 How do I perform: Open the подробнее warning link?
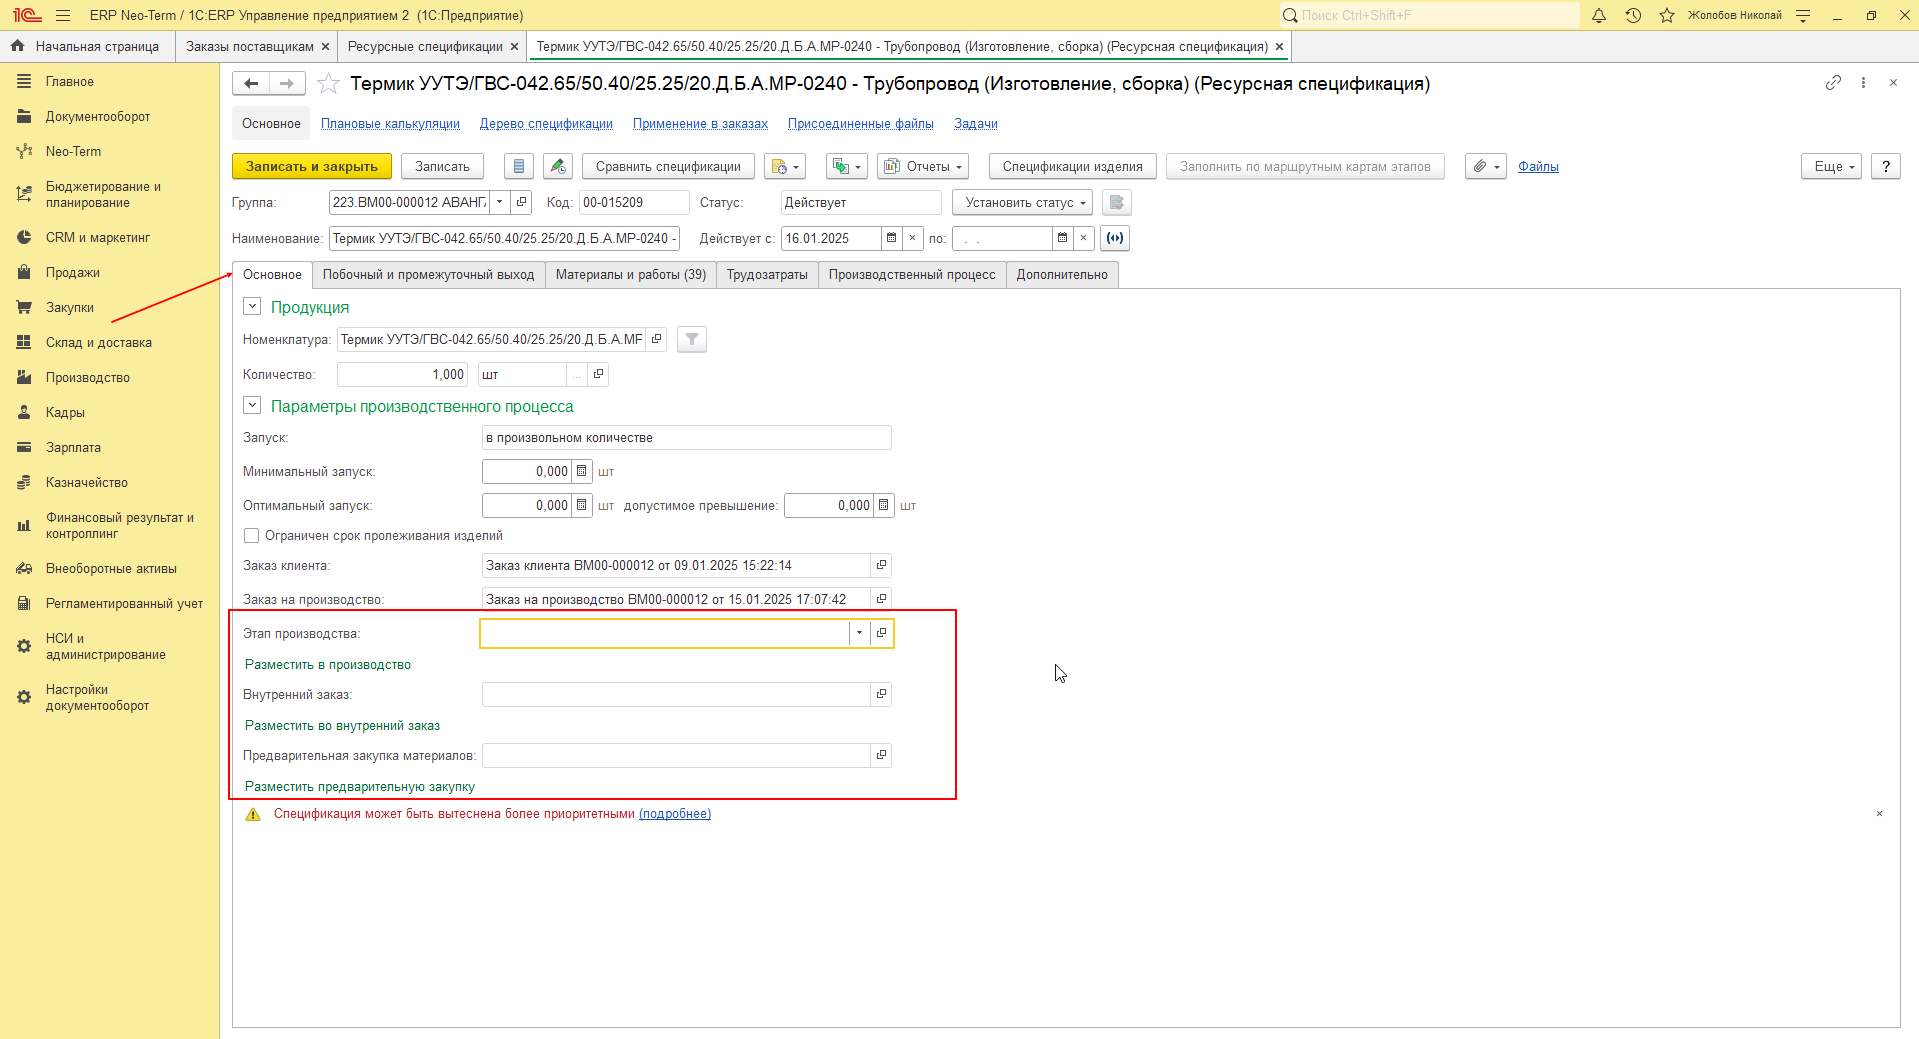click(675, 814)
